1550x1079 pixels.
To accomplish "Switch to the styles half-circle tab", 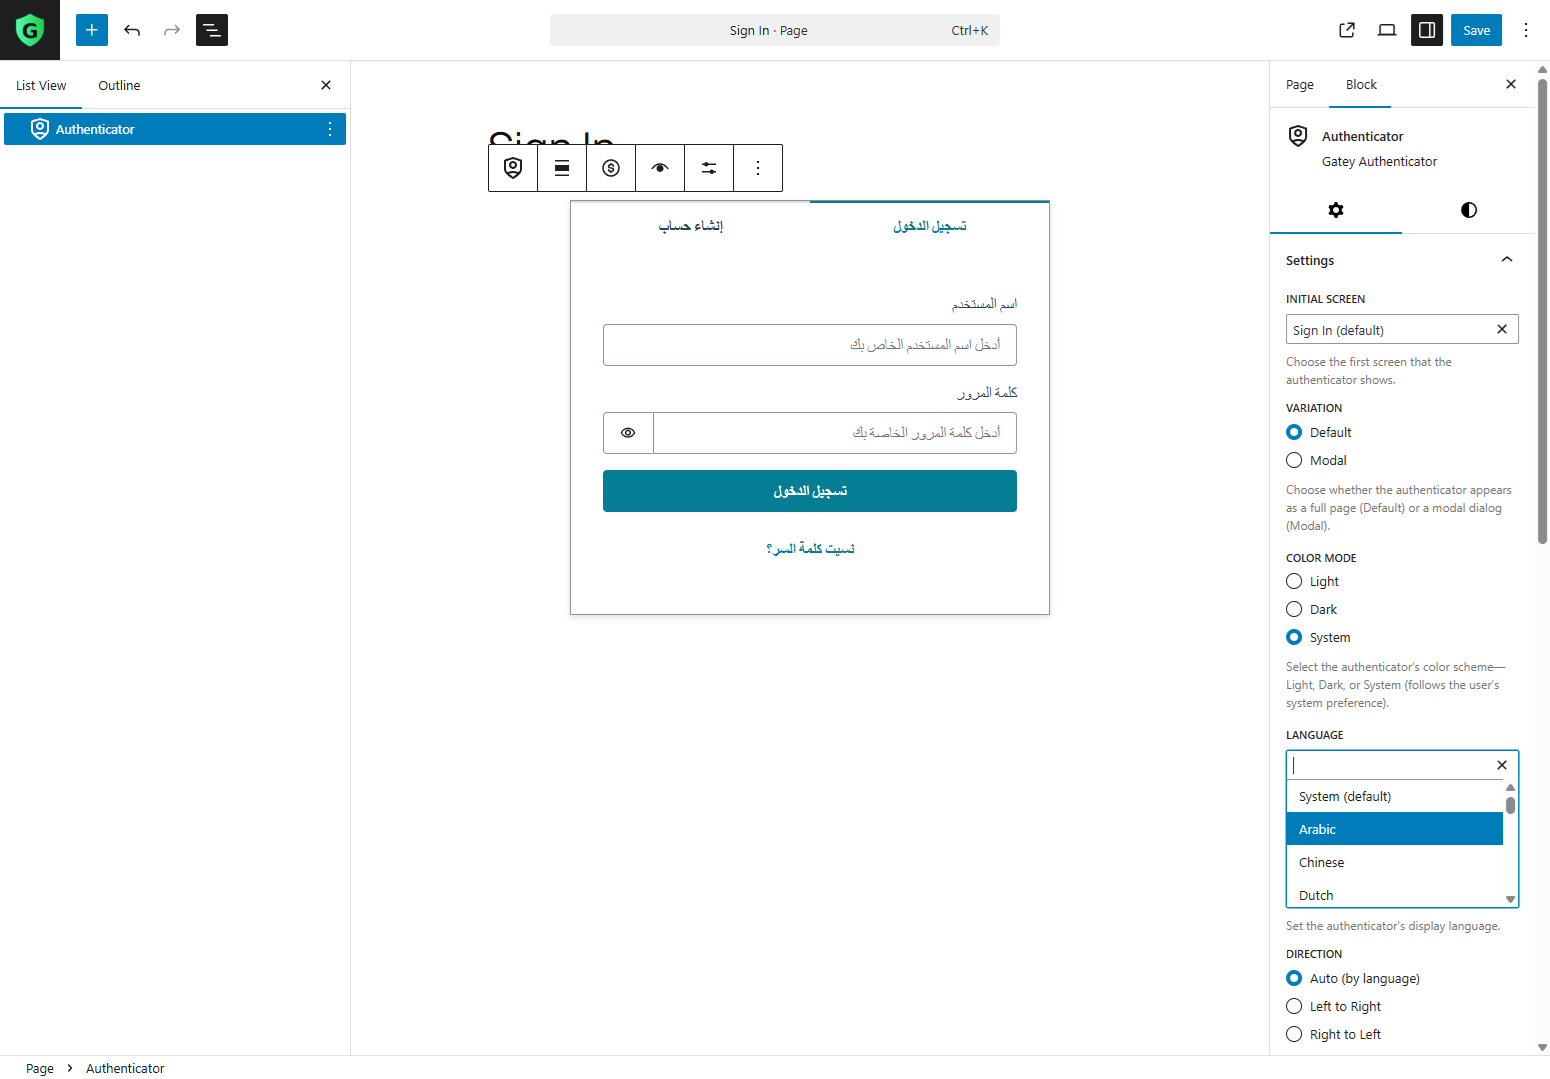I will click(x=1468, y=210).
